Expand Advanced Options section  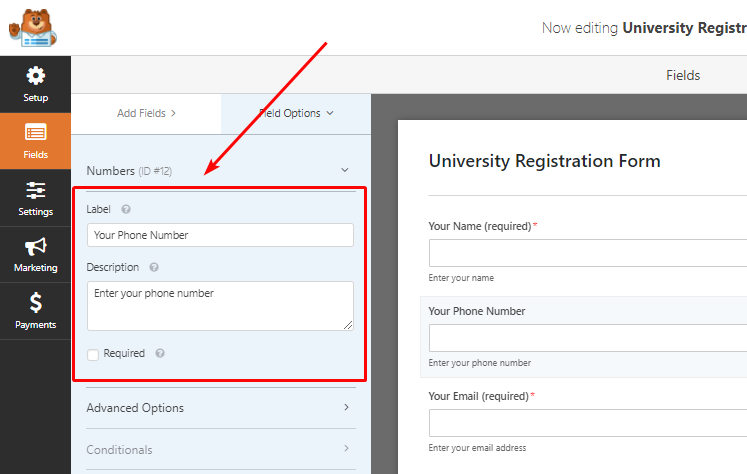tap(219, 408)
